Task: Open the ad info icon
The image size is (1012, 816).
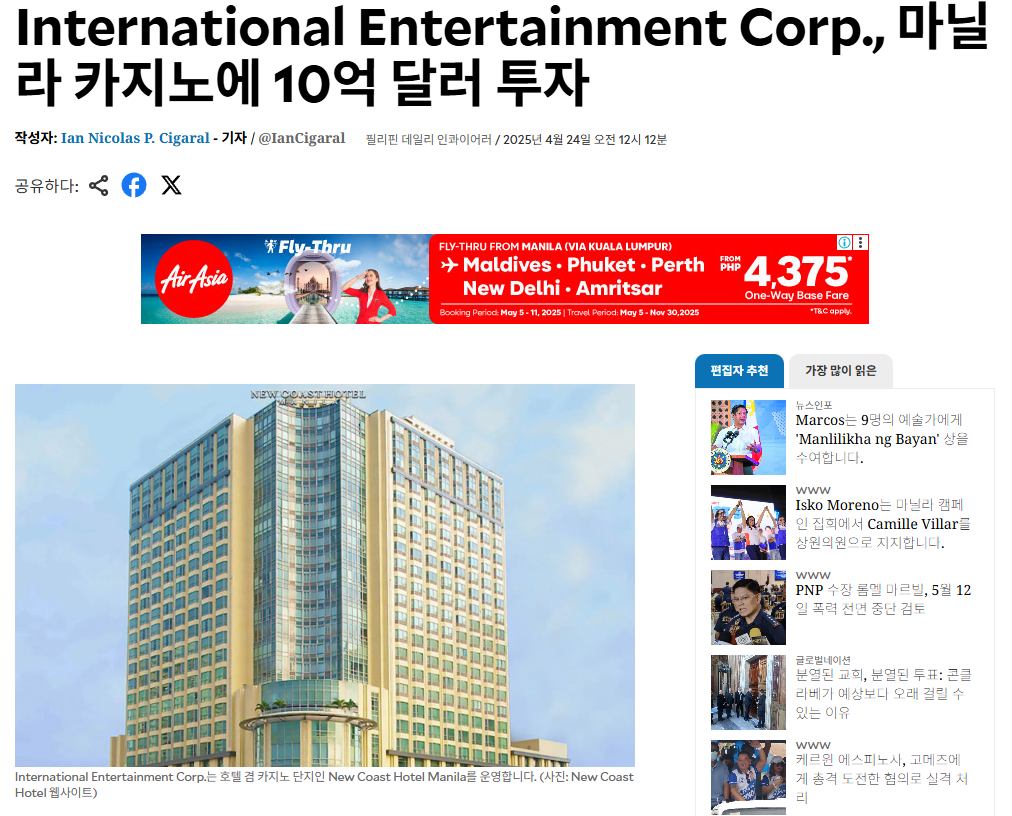Action: [x=844, y=242]
